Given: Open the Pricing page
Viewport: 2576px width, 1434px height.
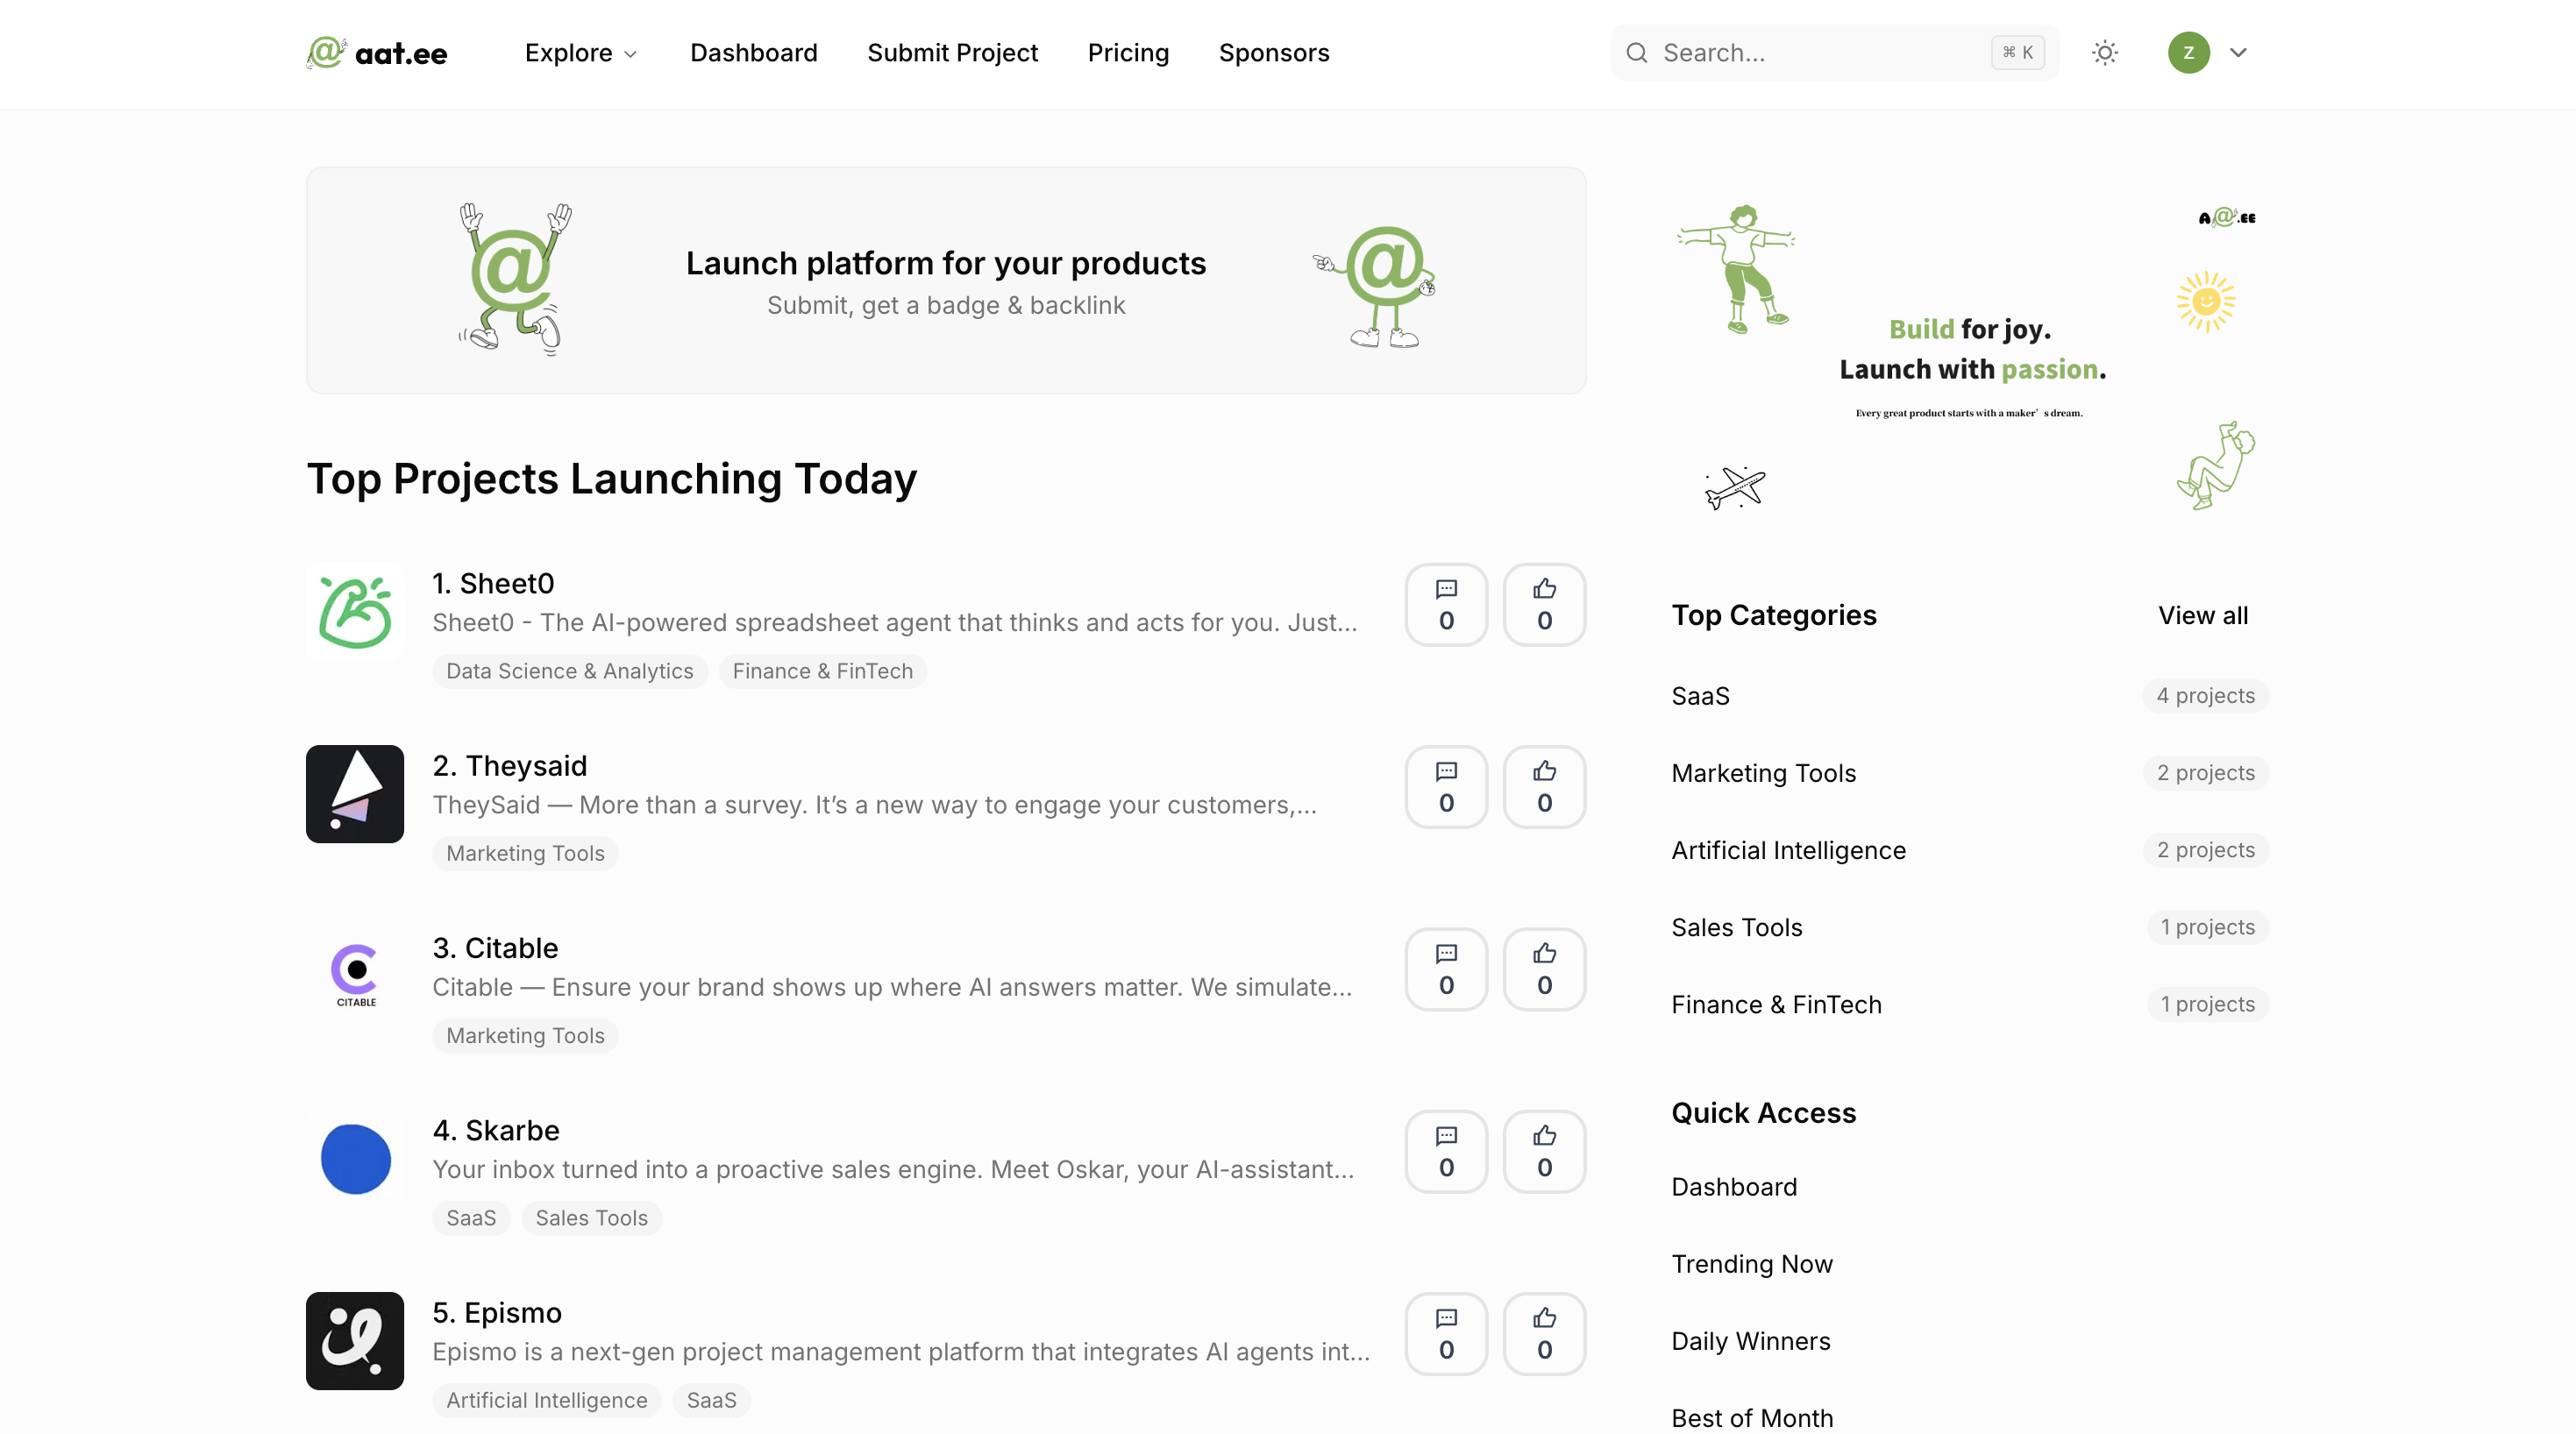Looking at the screenshot, I should 1128,52.
